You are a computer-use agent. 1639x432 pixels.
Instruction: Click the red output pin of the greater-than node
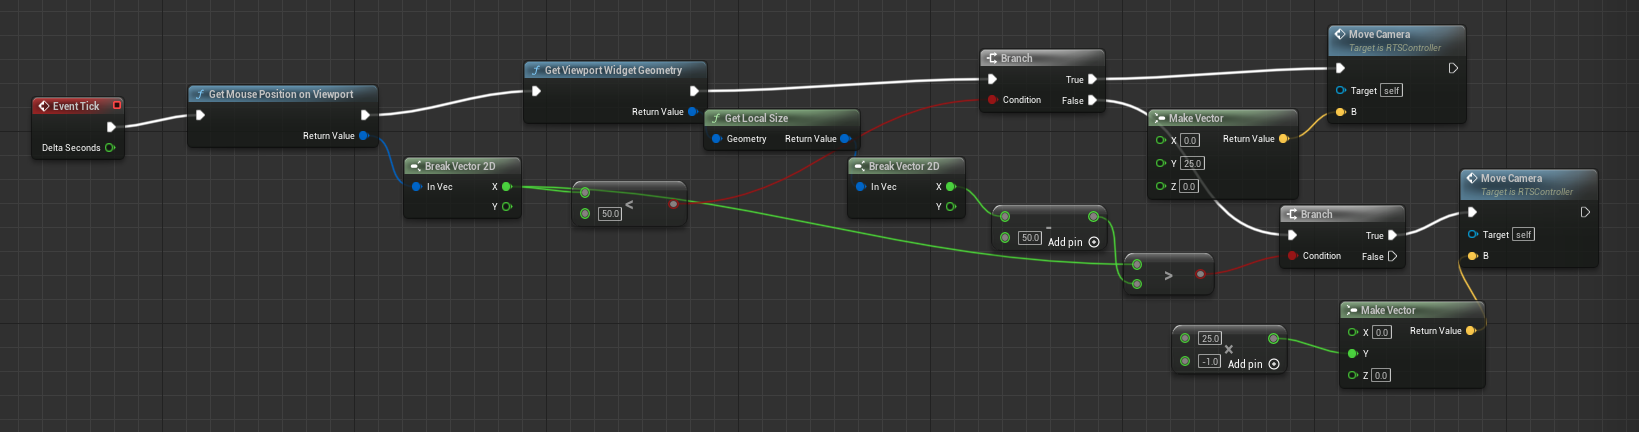pos(1201,274)
